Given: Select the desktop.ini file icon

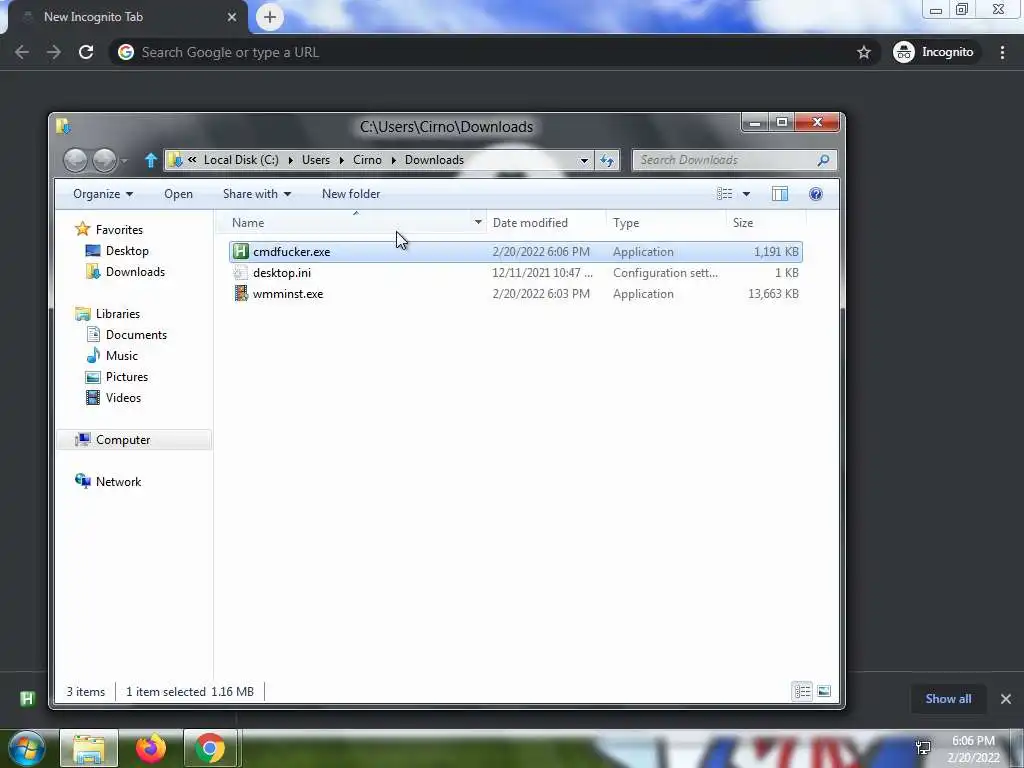Looking at the screenshot, I should tap(241, 273).
